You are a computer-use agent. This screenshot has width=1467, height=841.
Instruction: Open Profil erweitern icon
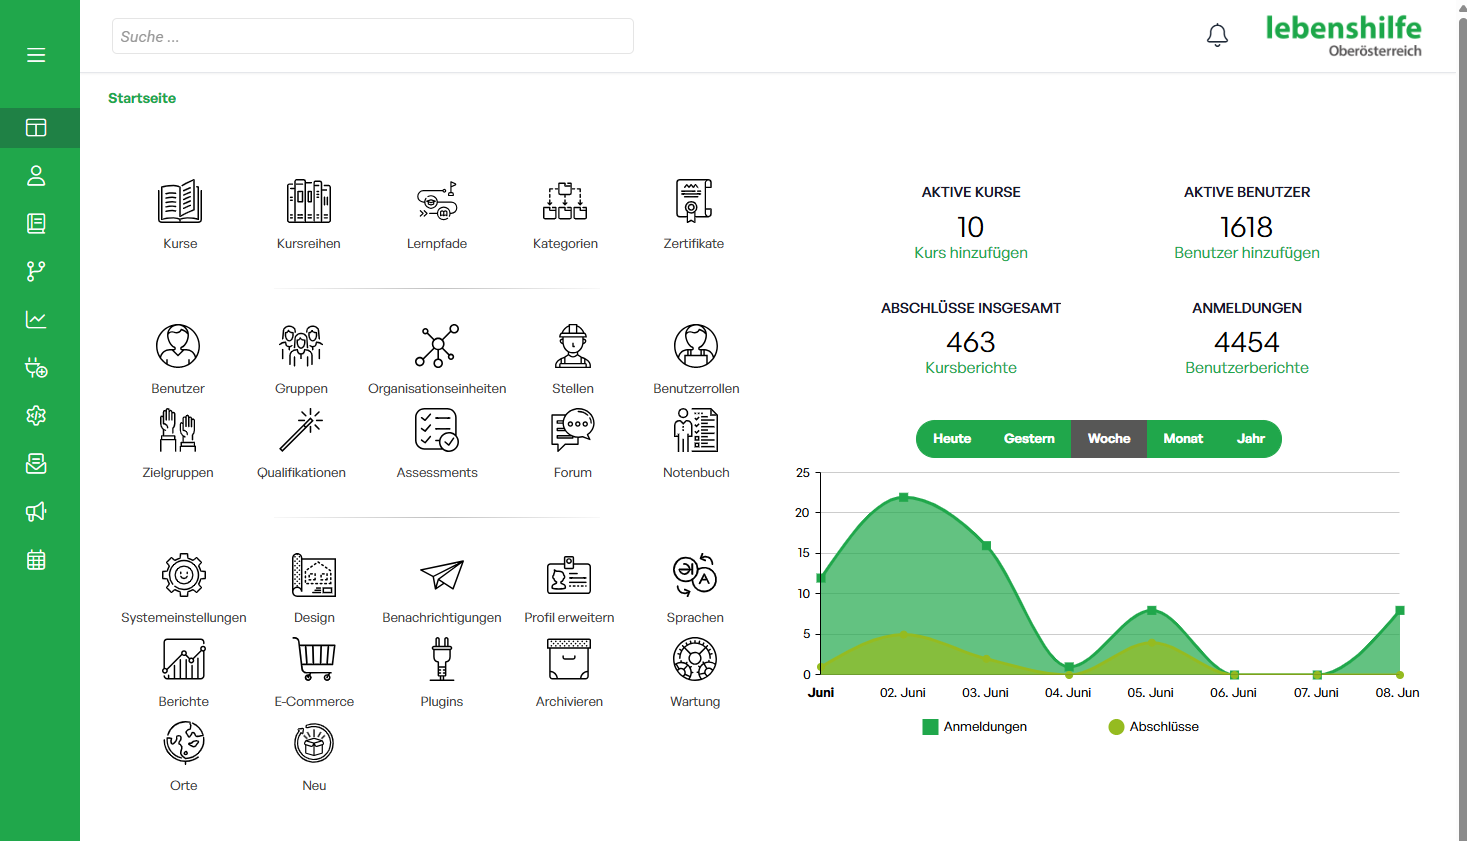point(569,575)
